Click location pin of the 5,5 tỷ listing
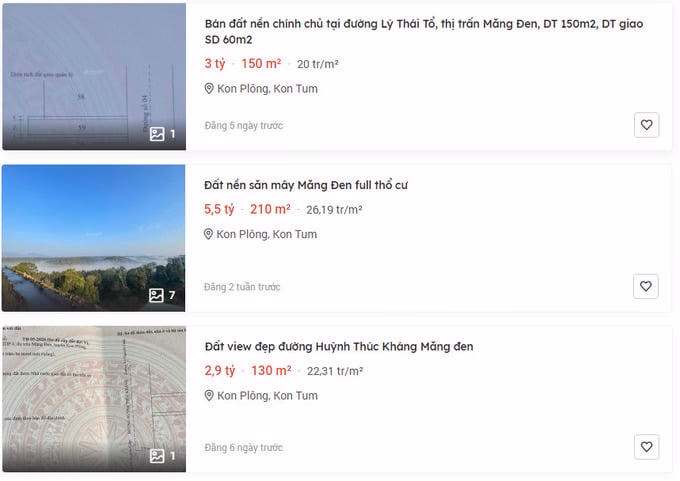The width and height of the screenshot is (680, 481). 208,234
